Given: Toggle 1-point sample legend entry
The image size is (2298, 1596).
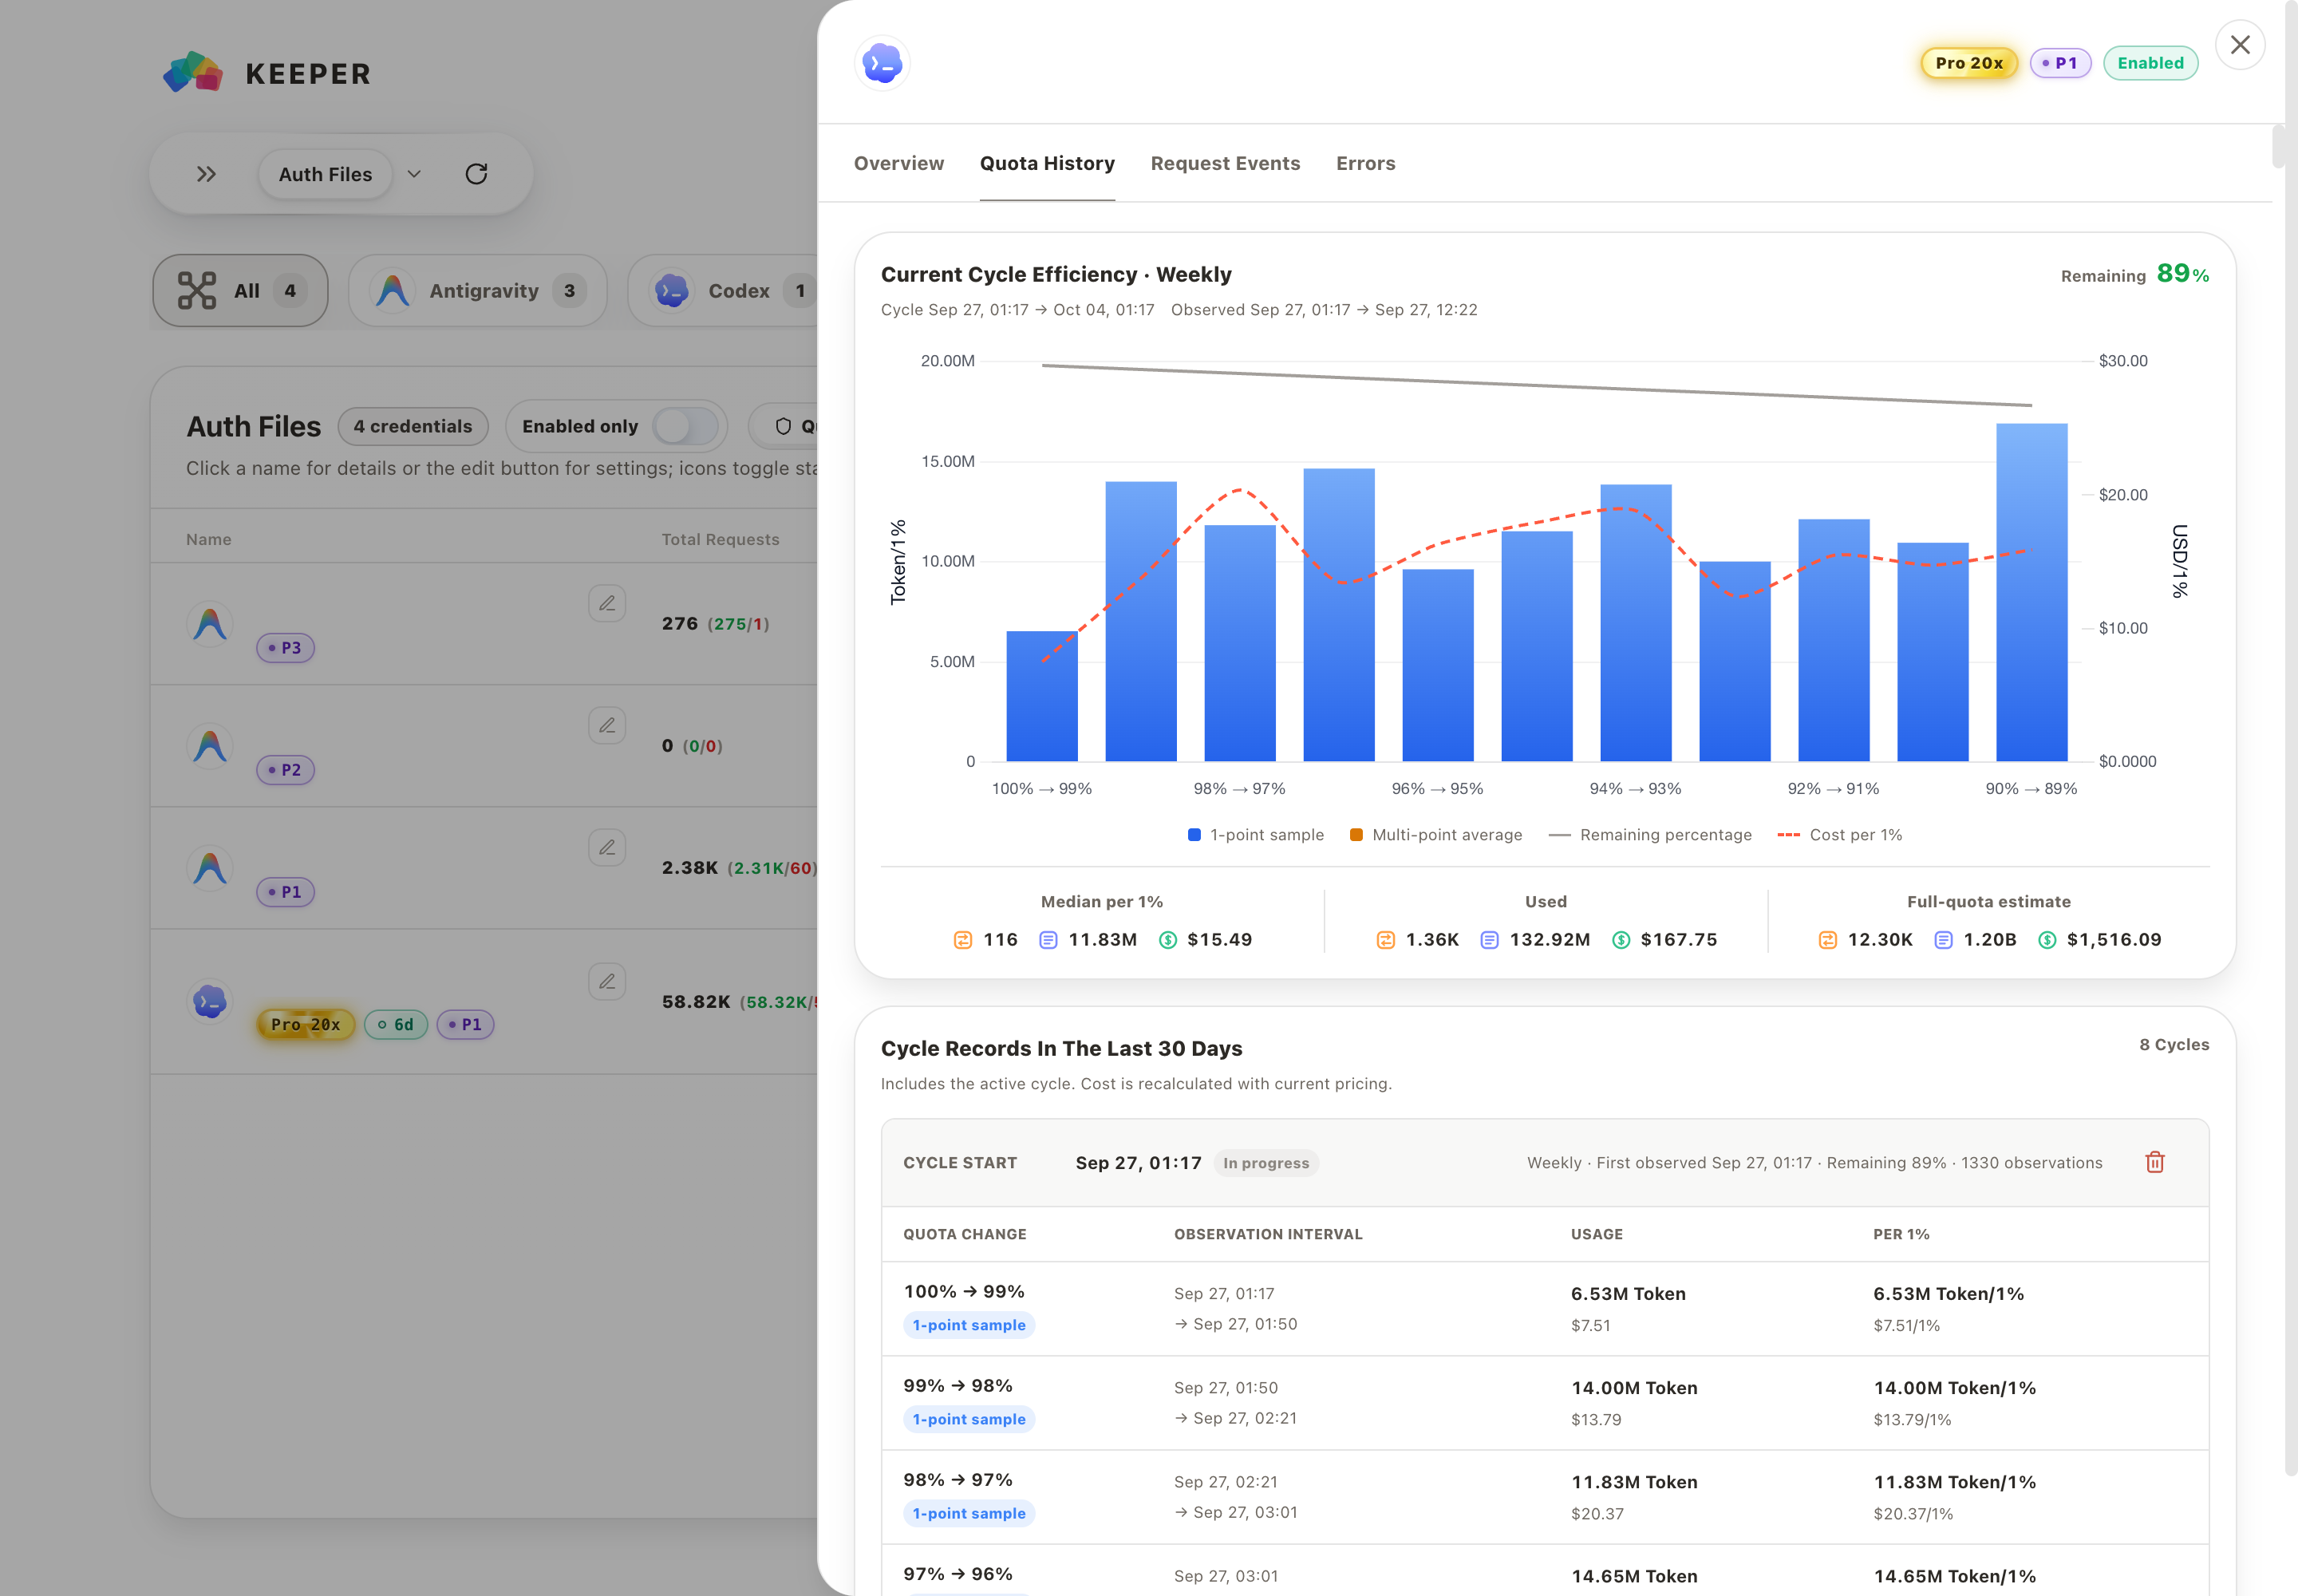Looking at the screenshot, I should (1255, 835).
